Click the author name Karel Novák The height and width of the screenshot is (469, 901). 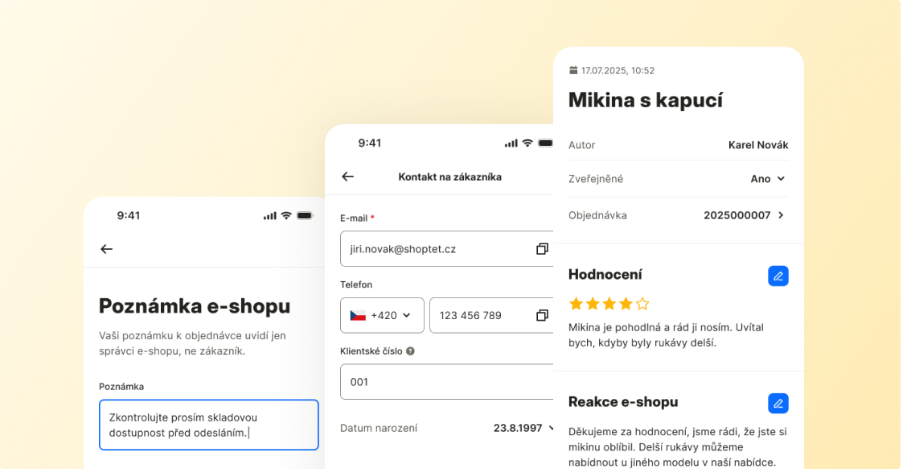[758, 145]
